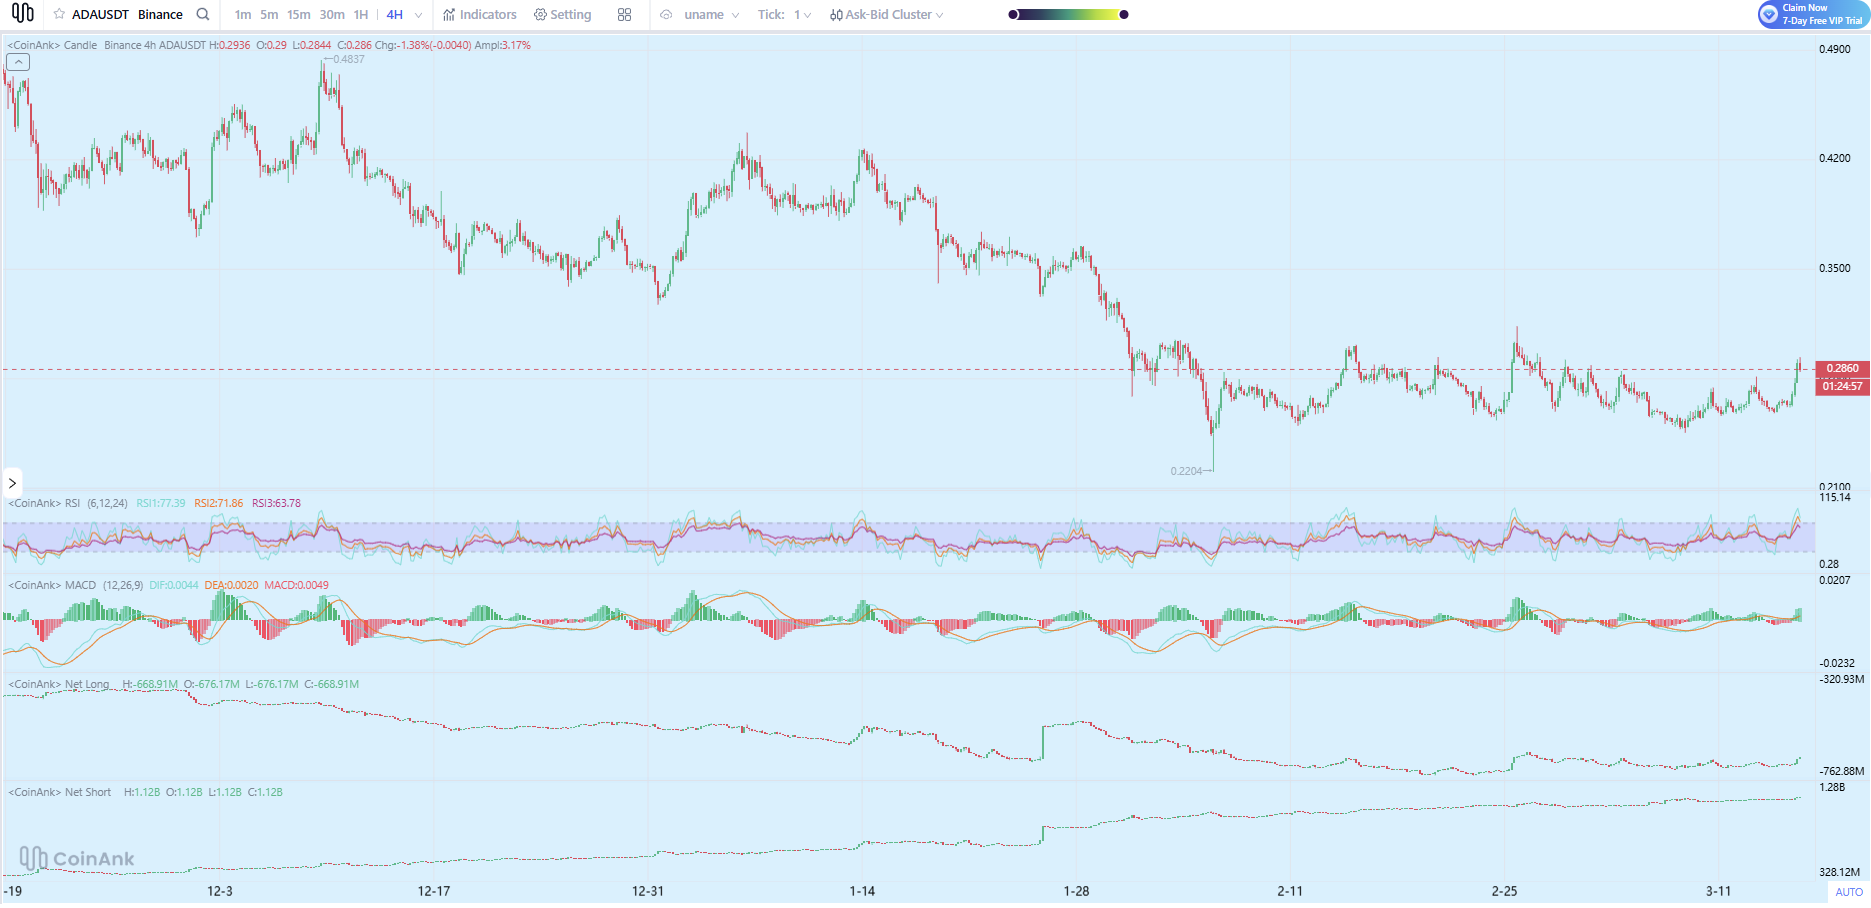Open the Indicators panel

[480, 15]
